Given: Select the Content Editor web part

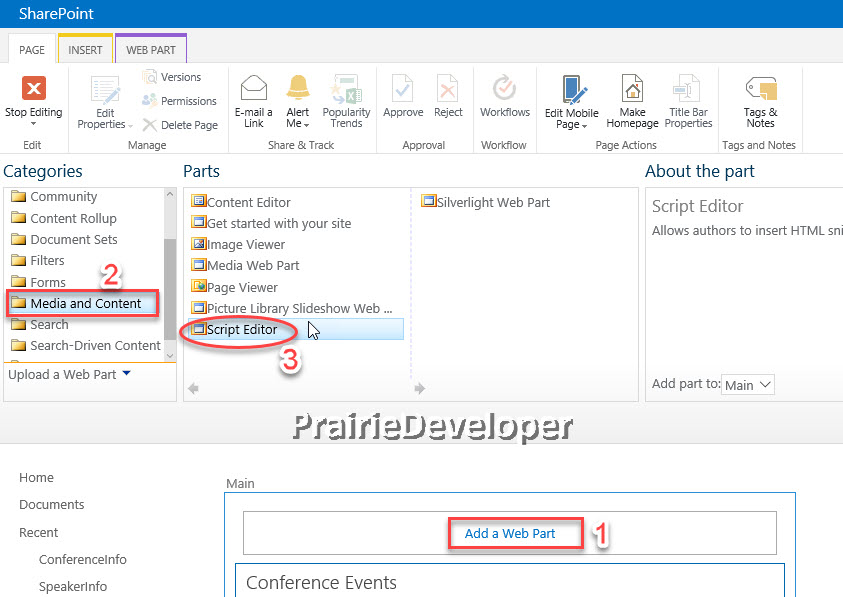Looking at the screenshot, I should [x=241, y=202].
